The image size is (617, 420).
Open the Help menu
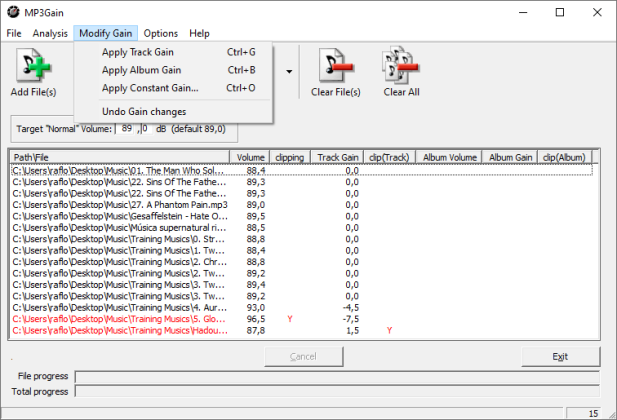click(x=199, y=33)
